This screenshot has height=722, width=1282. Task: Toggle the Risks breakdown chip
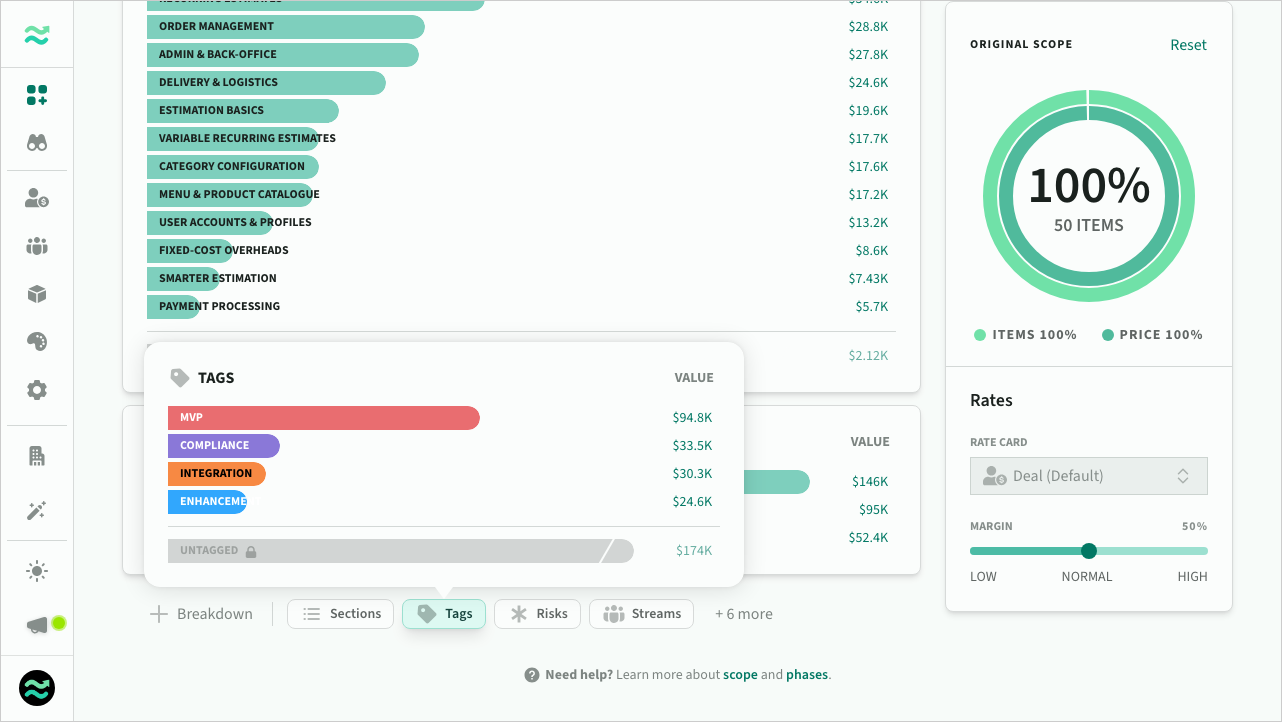538,614
